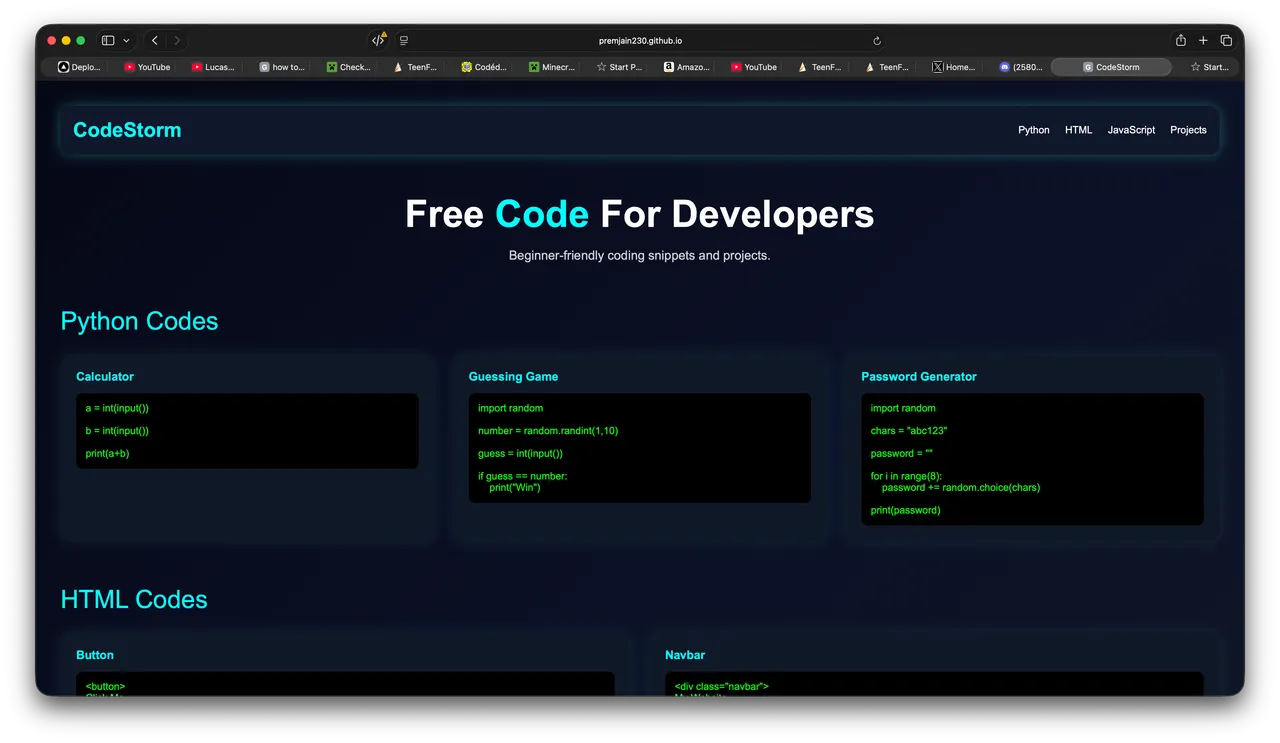Click the password = "" code line
The width and height of the screenshot is (1280, 743).
pos(901,454)
